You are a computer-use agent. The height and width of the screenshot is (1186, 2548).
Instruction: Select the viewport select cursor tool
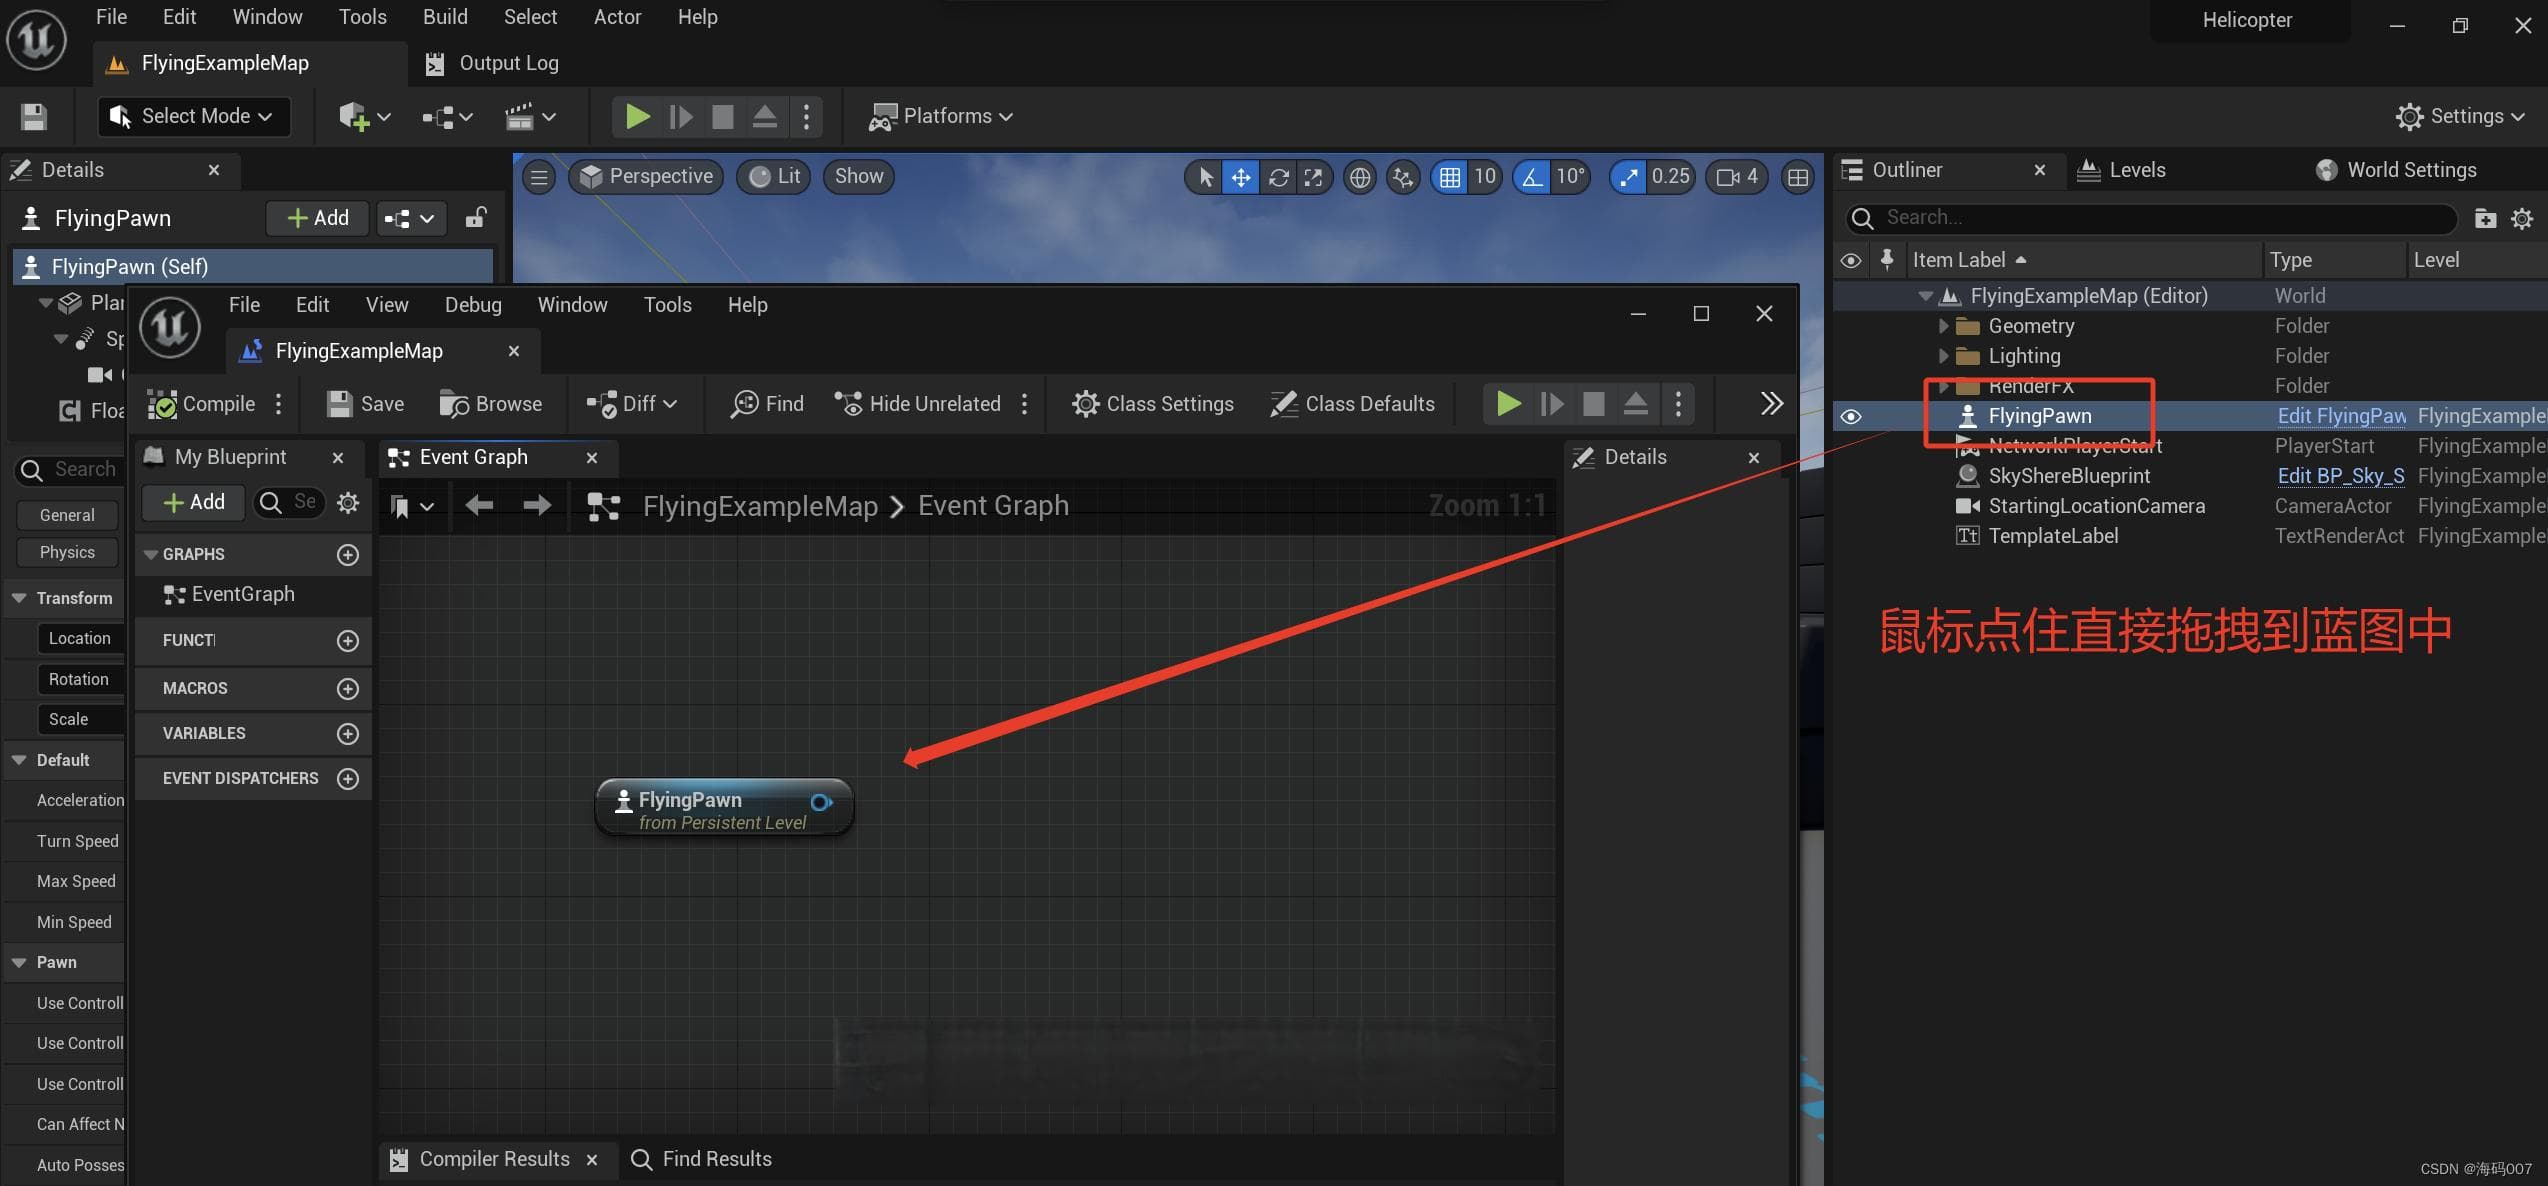(x=1205, y=177)
